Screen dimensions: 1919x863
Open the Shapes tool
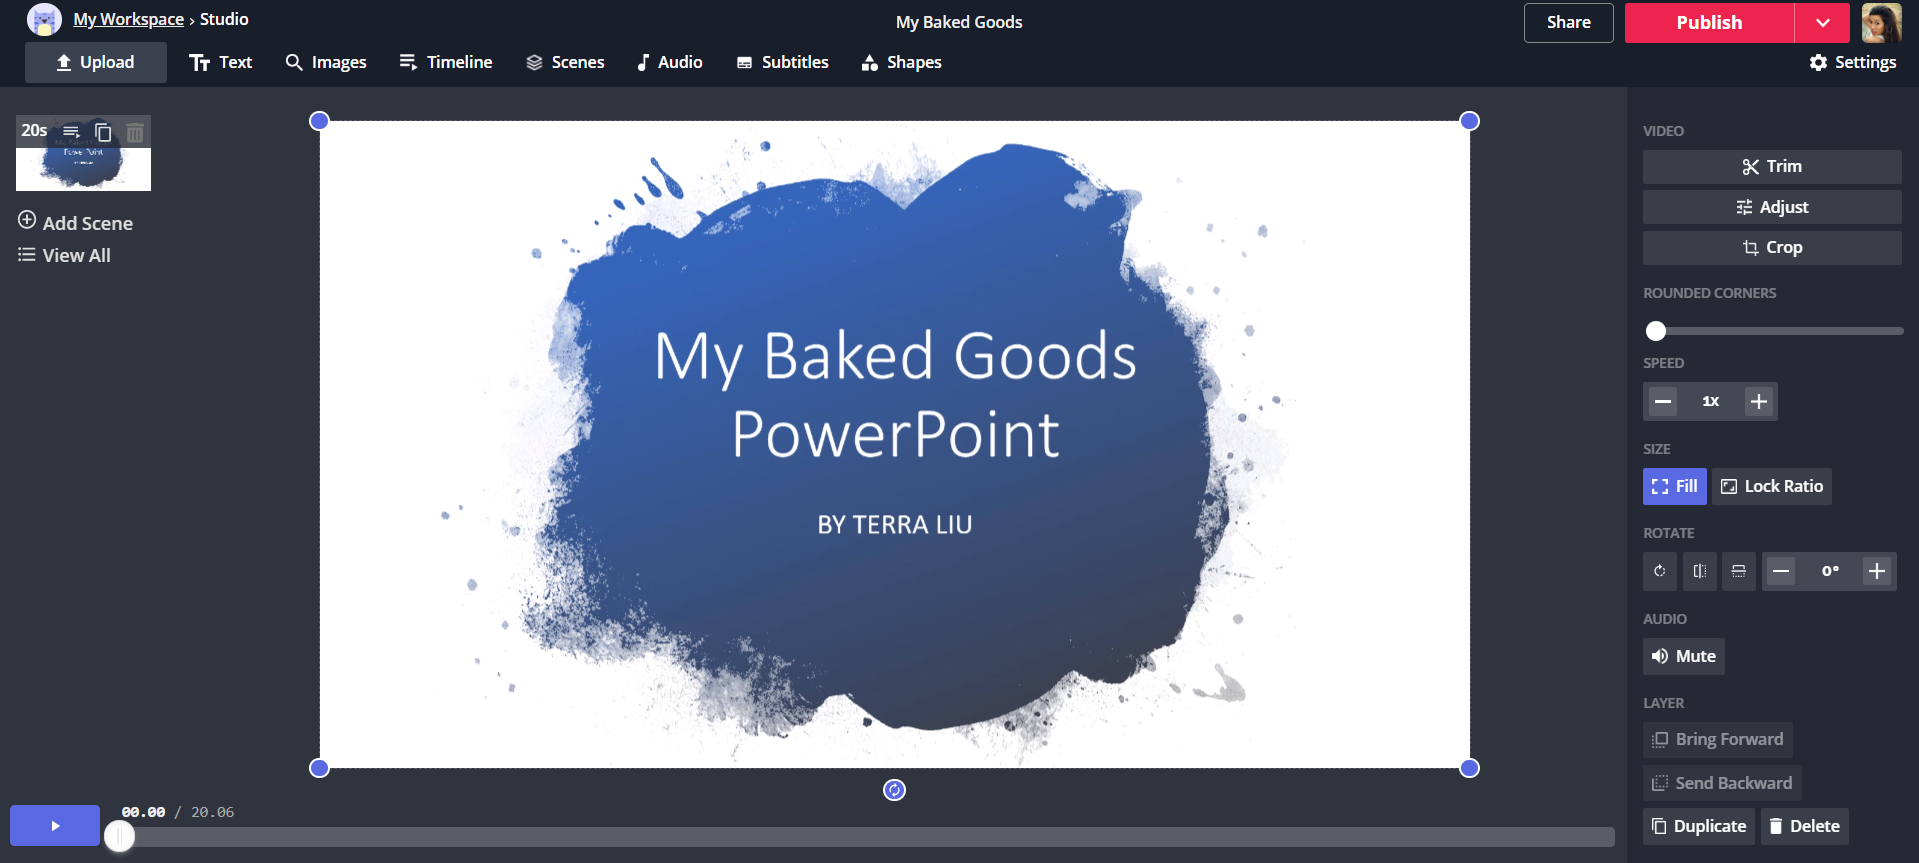point(902,62)
